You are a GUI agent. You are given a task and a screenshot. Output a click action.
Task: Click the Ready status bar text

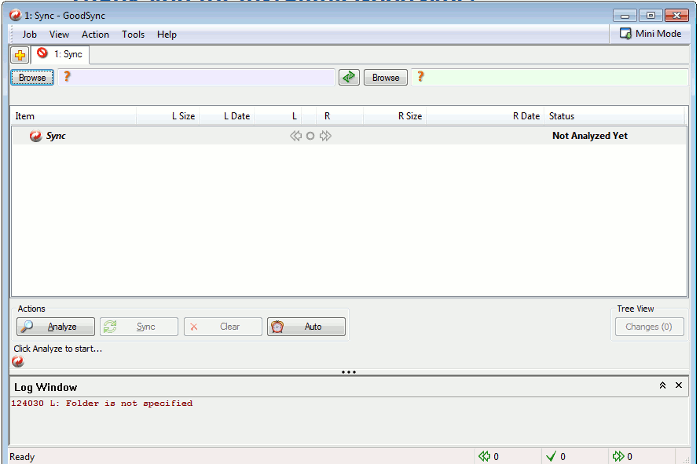(22, 456)
